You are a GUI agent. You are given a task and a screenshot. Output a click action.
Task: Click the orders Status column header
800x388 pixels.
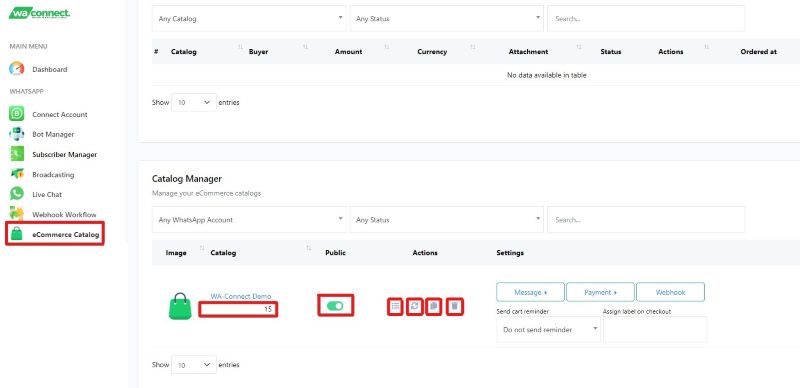611,52
